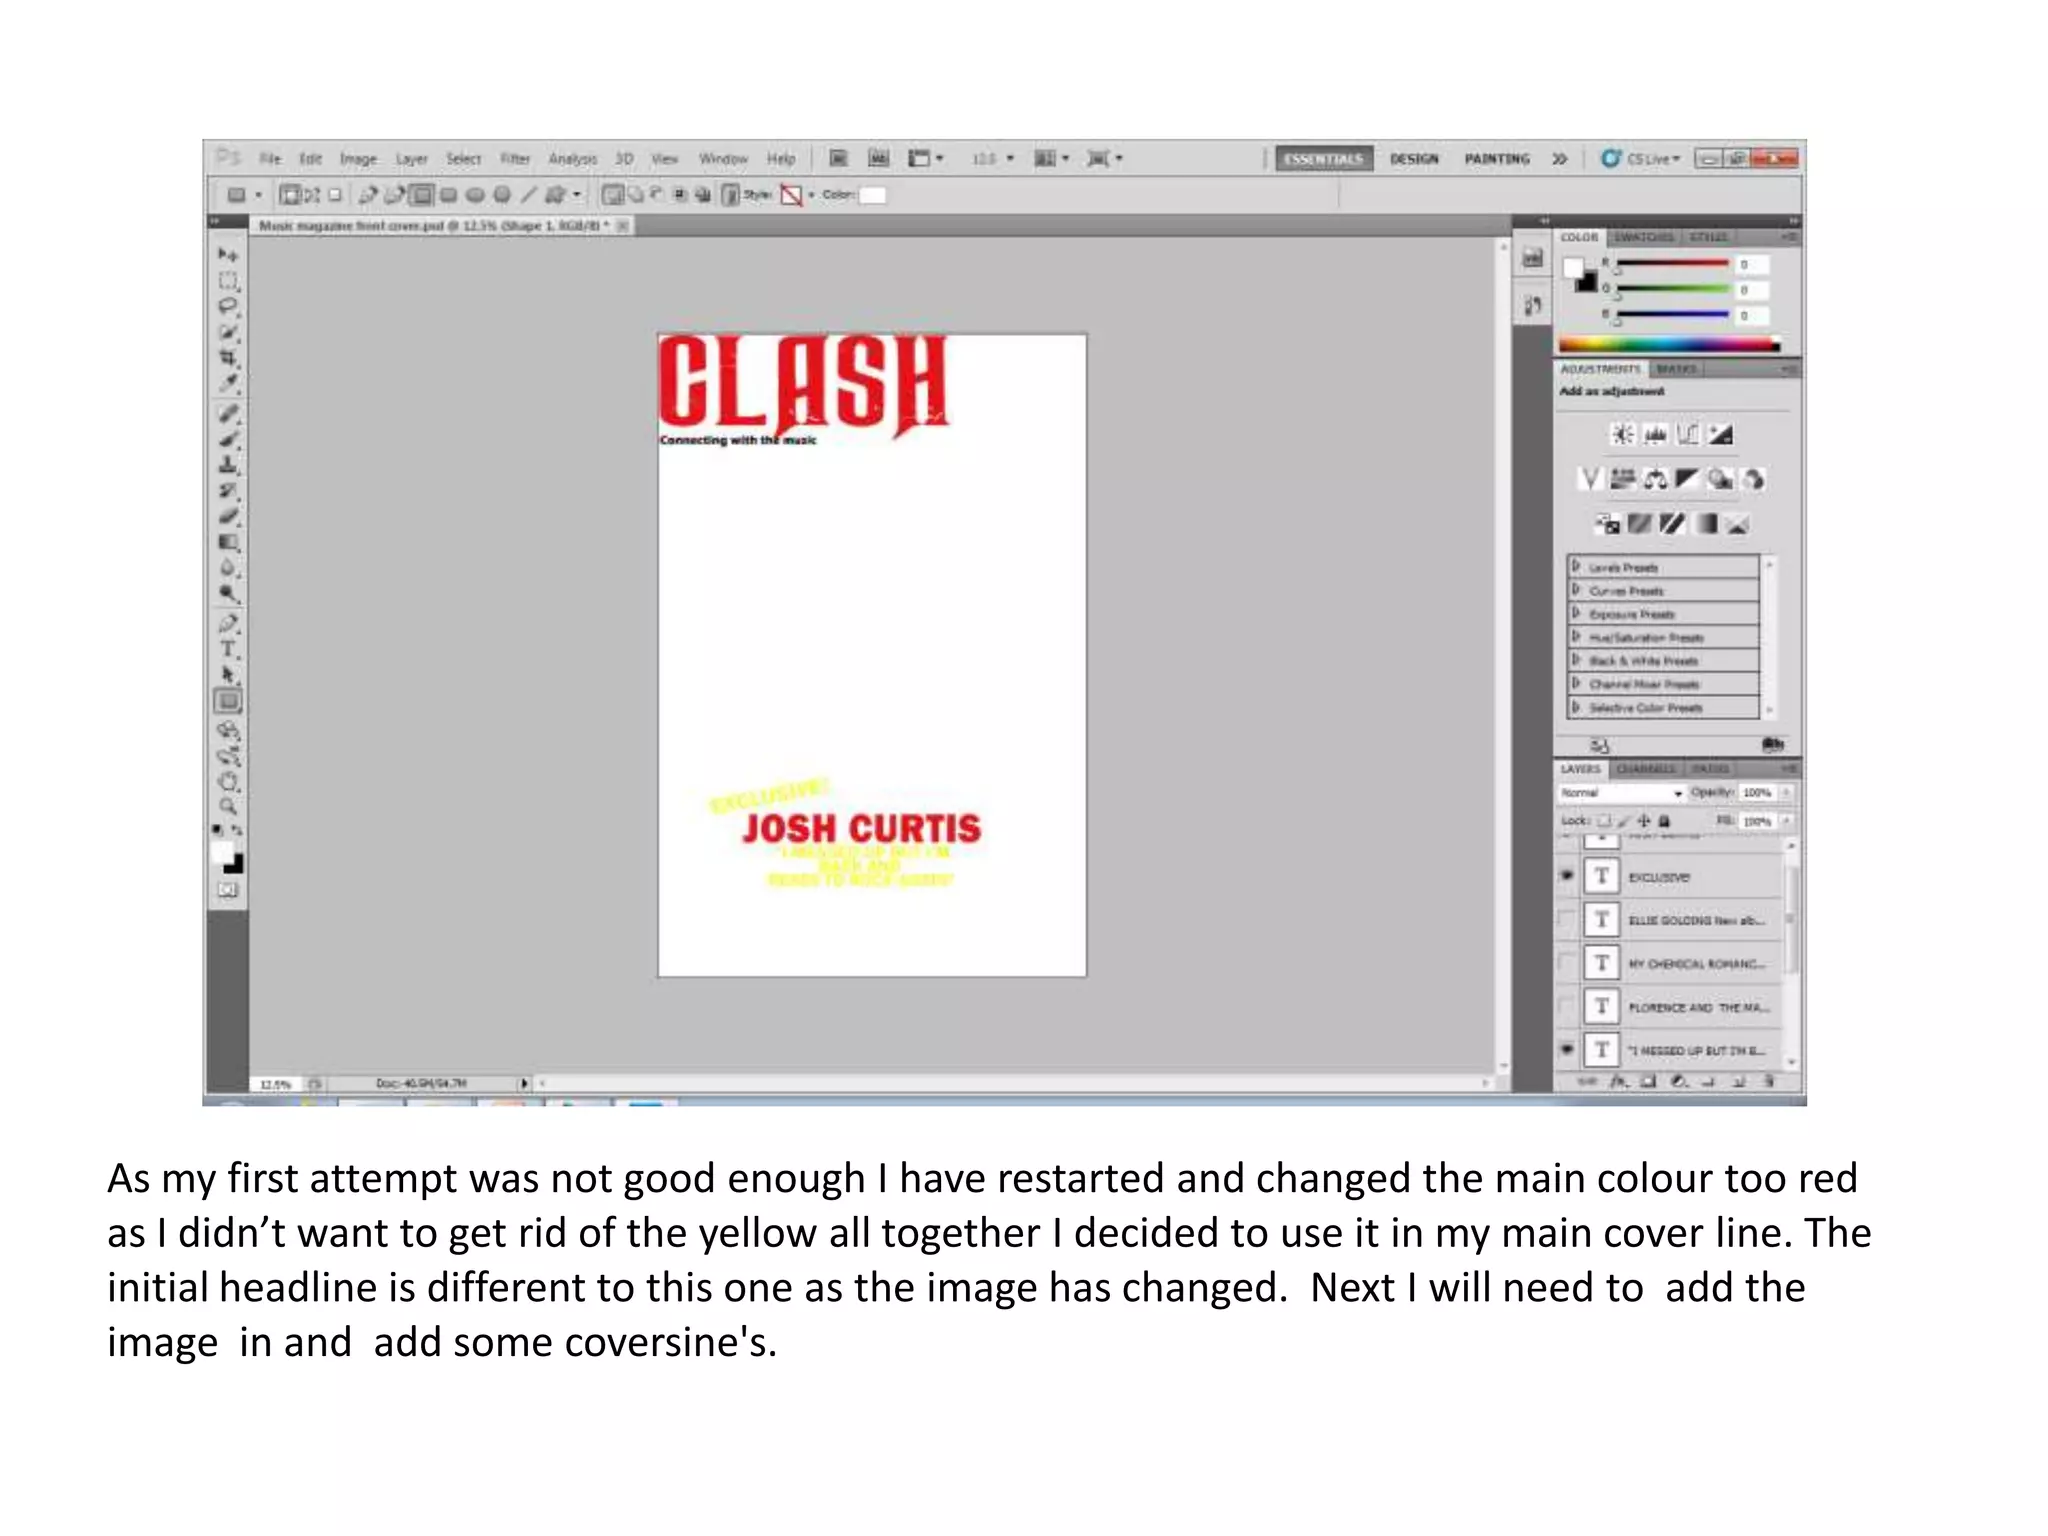The width and height of the screenshot is (2048, 1536).
Task: Open the Filter menu
Action: click(x=515, y=159)
